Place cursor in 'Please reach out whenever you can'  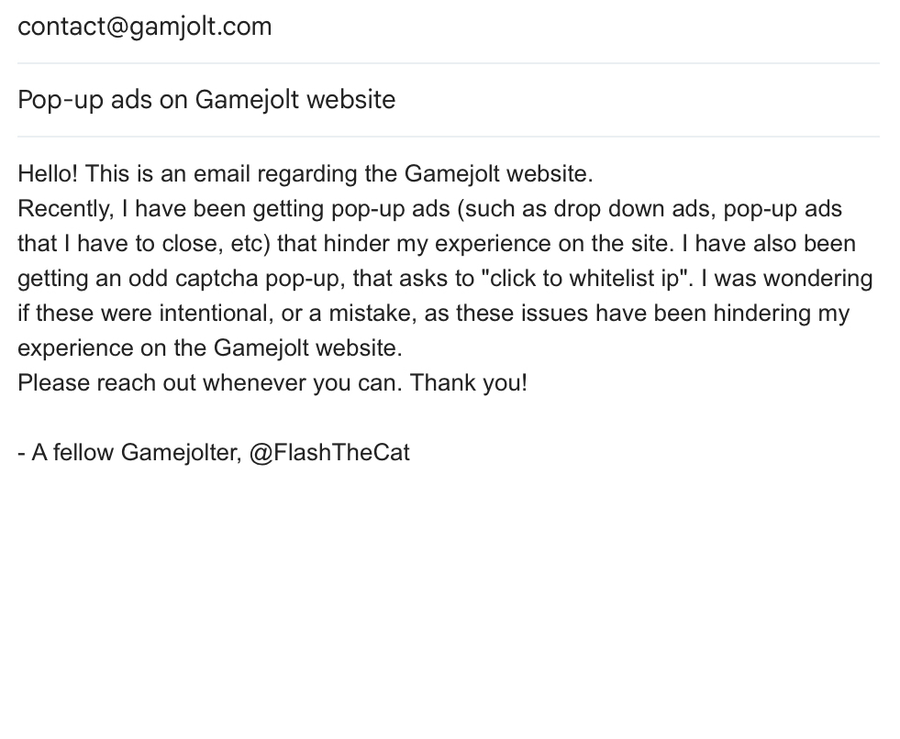tap(210, 383)
